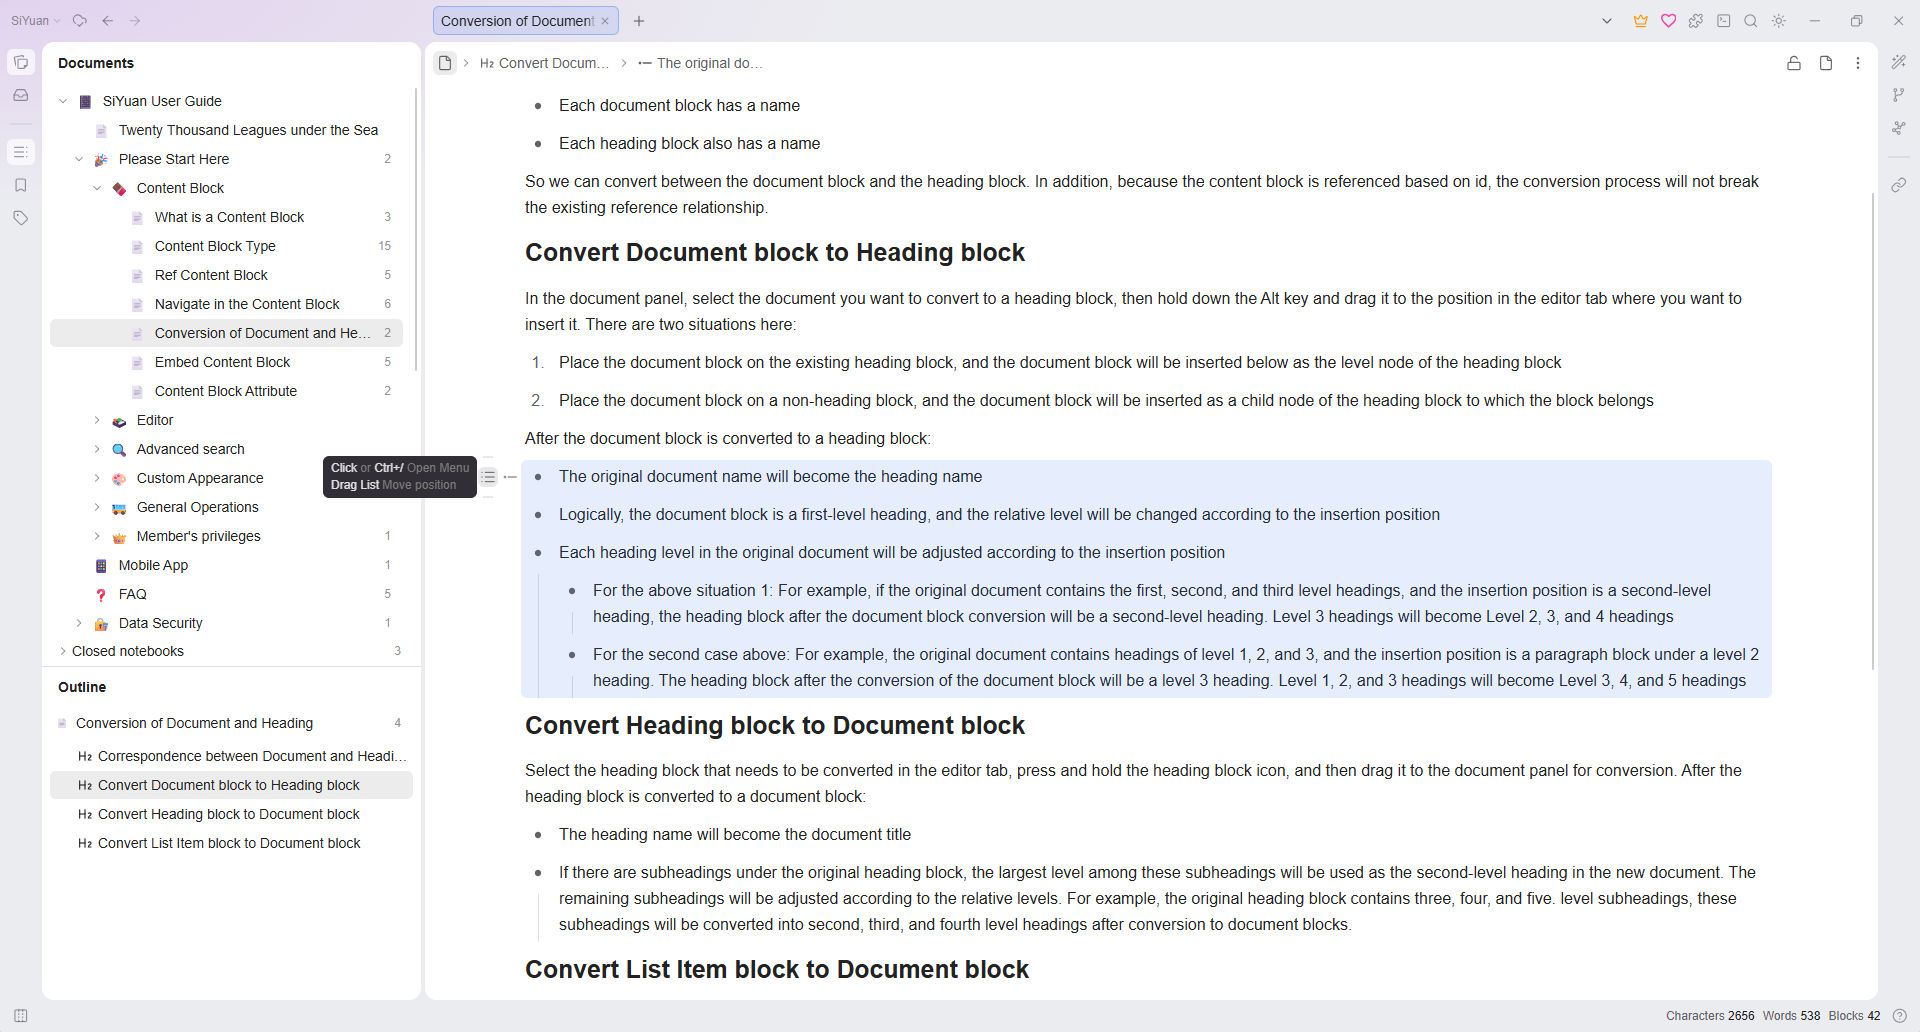Open the tab list dropdown chevron

point(1607,21)
